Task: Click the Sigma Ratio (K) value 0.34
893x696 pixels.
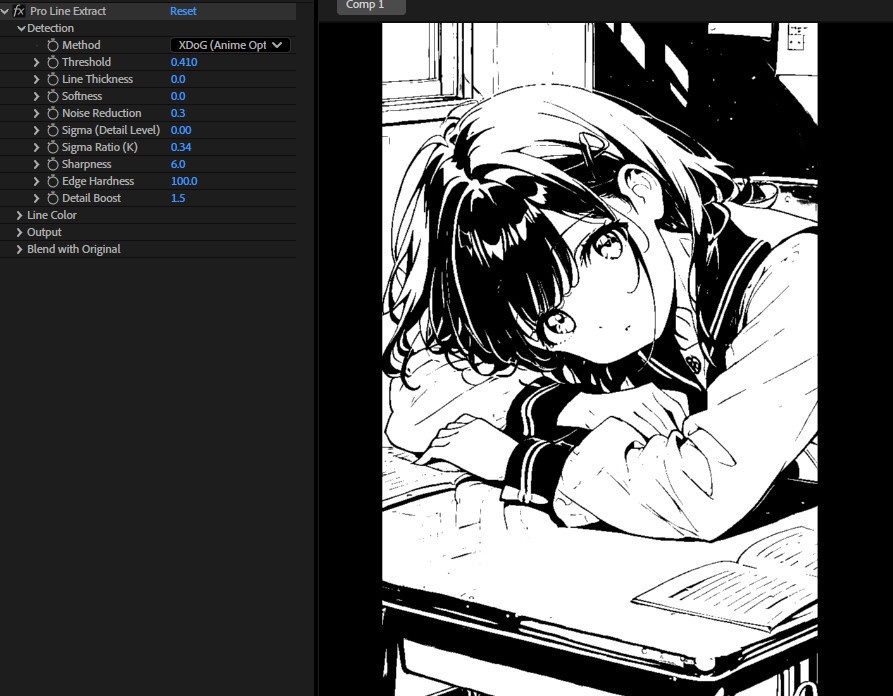Action: coord(181,148)
